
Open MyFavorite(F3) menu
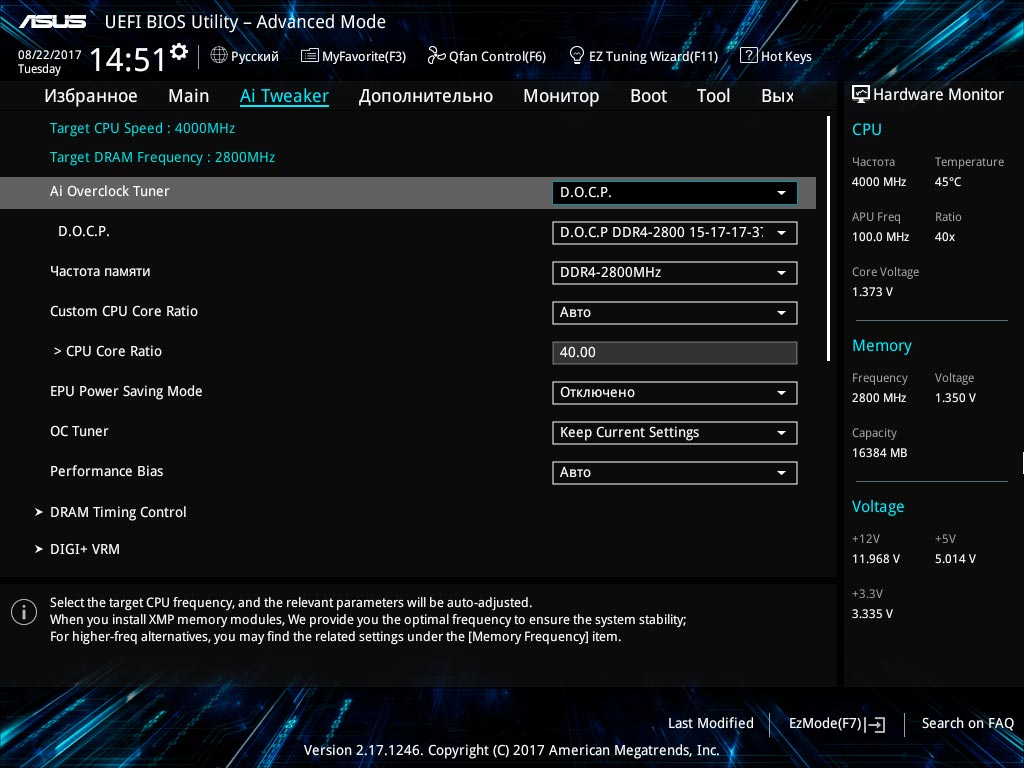[353, 56]
